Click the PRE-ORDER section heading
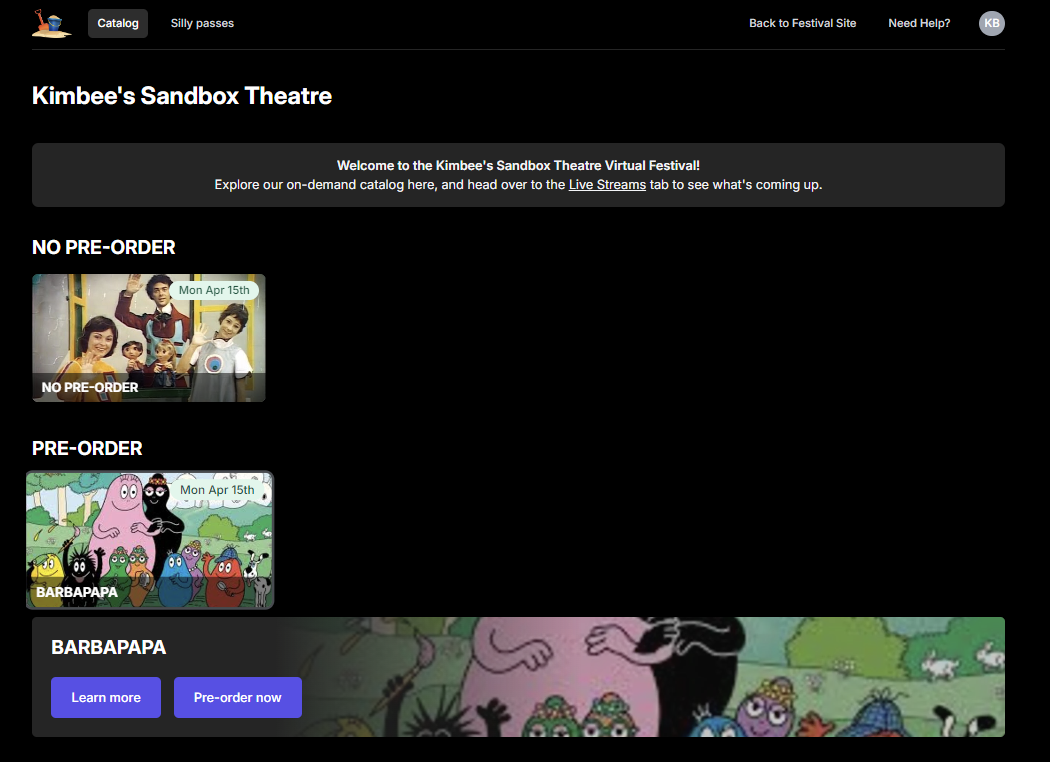This screenshot has width=1050, height=762. coord(87,448)
